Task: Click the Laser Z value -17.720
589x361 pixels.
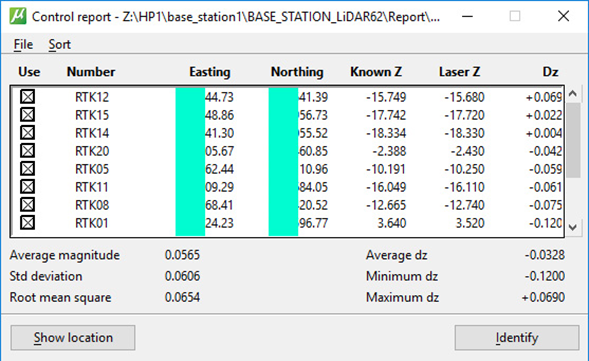Action: [x=464, y=115]
